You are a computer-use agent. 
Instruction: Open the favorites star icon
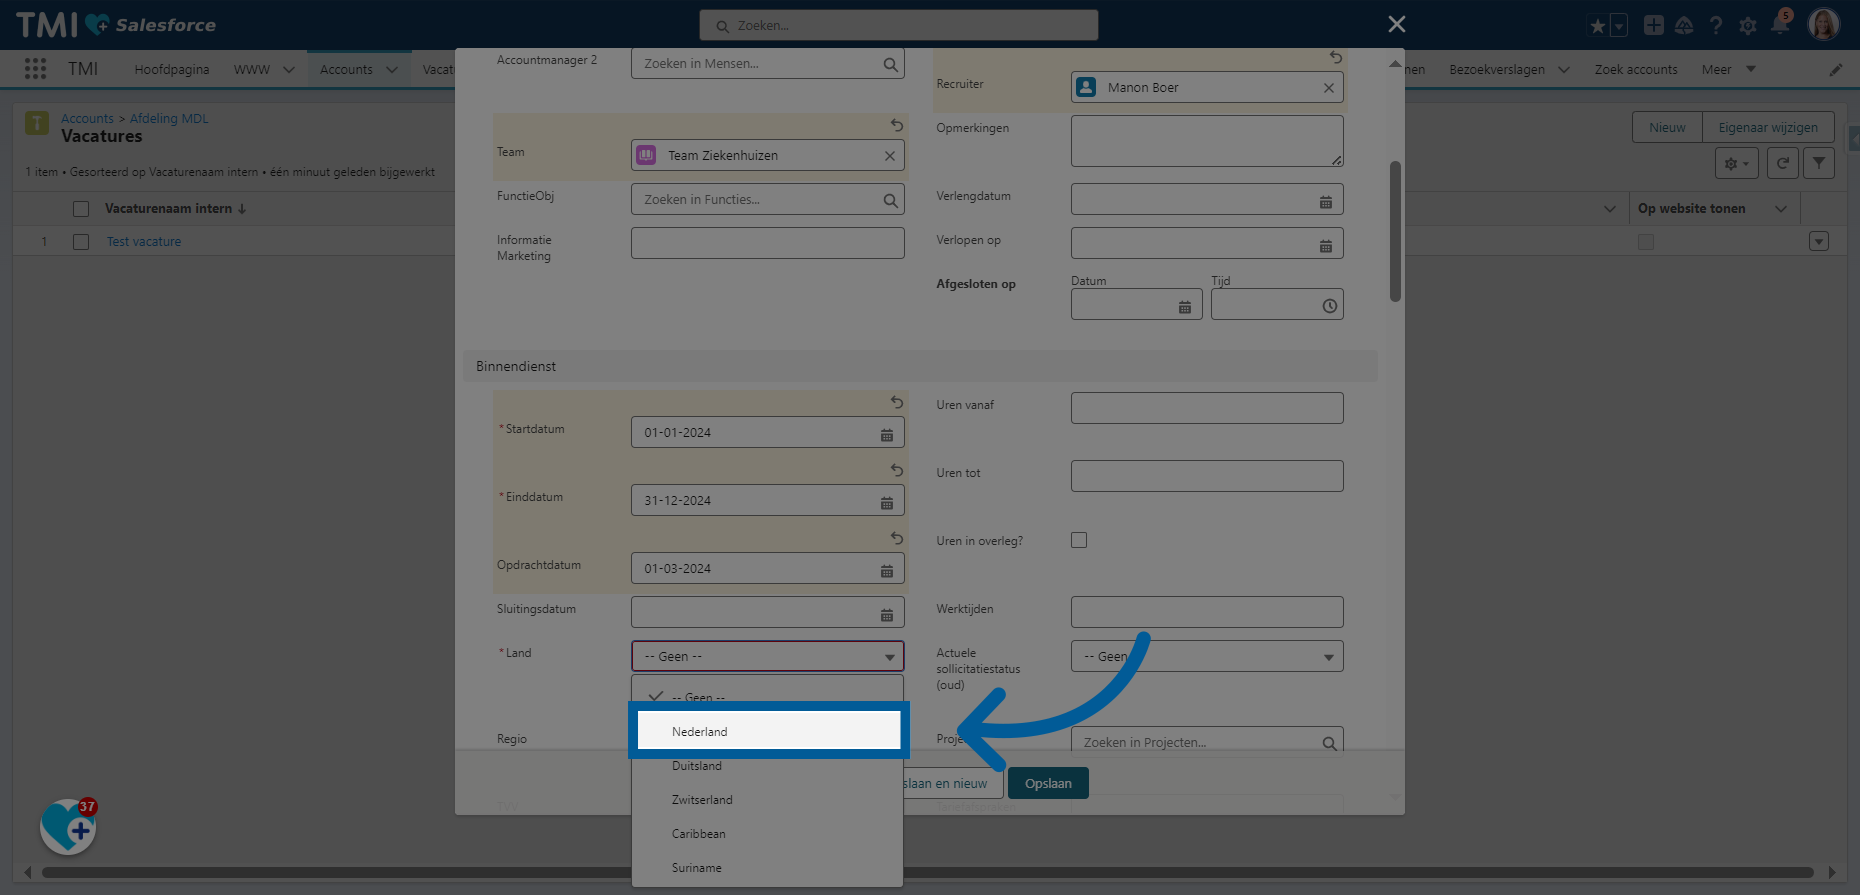coord(1597,26)
